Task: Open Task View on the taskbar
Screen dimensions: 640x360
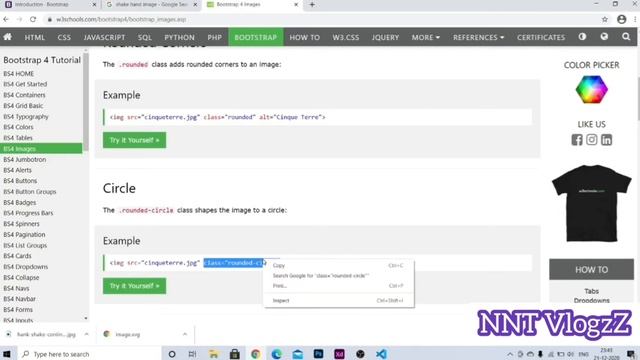Action: pos(192,354)
